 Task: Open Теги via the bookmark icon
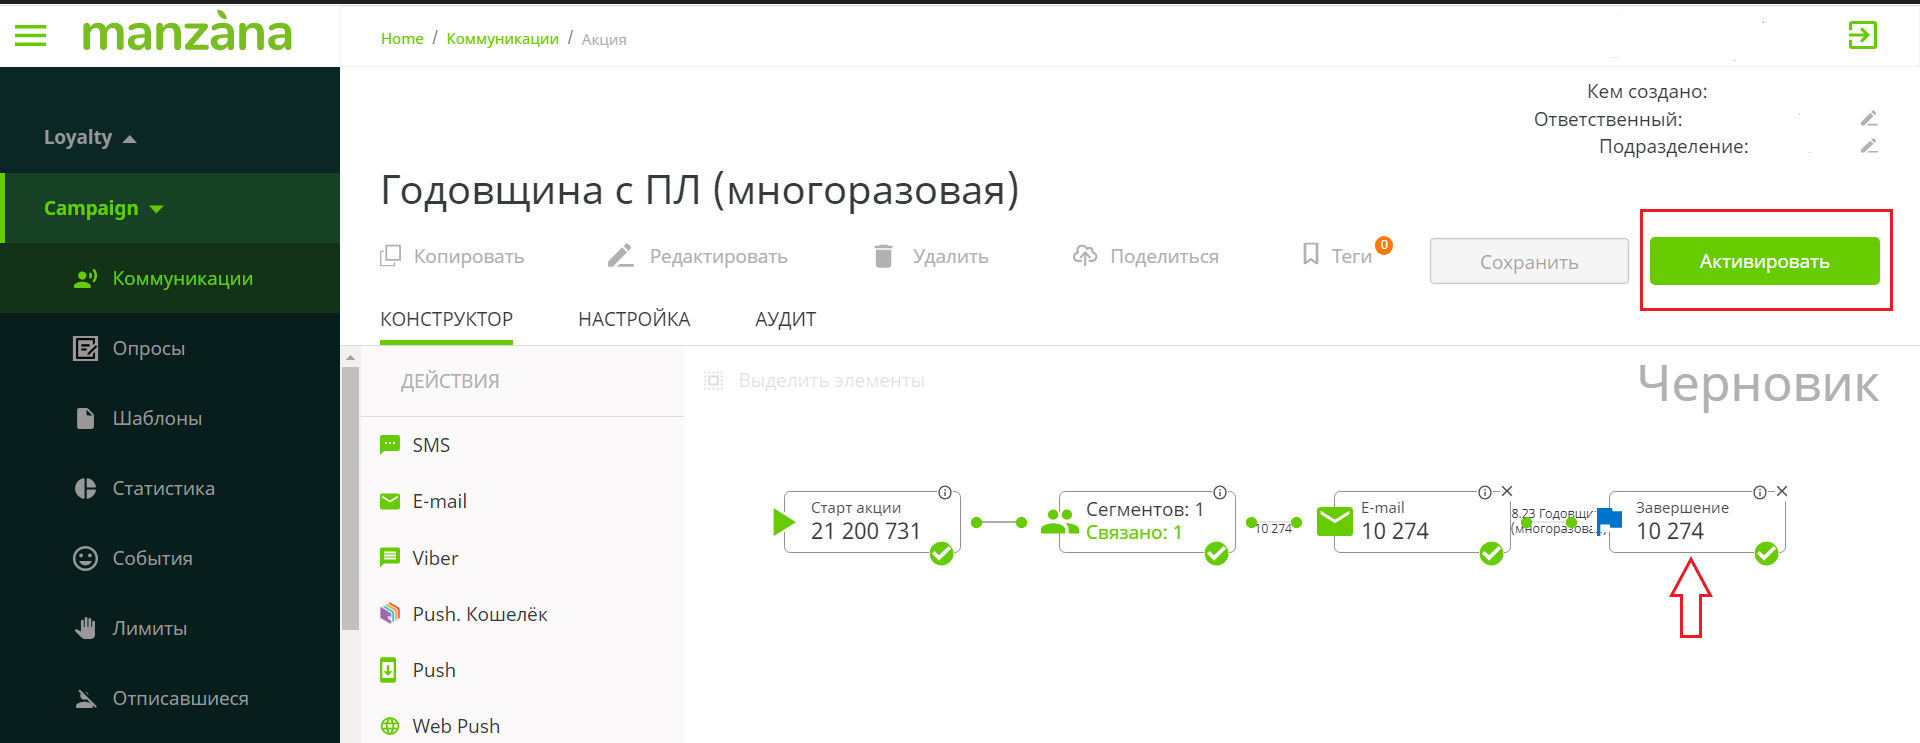(1310, 255)
